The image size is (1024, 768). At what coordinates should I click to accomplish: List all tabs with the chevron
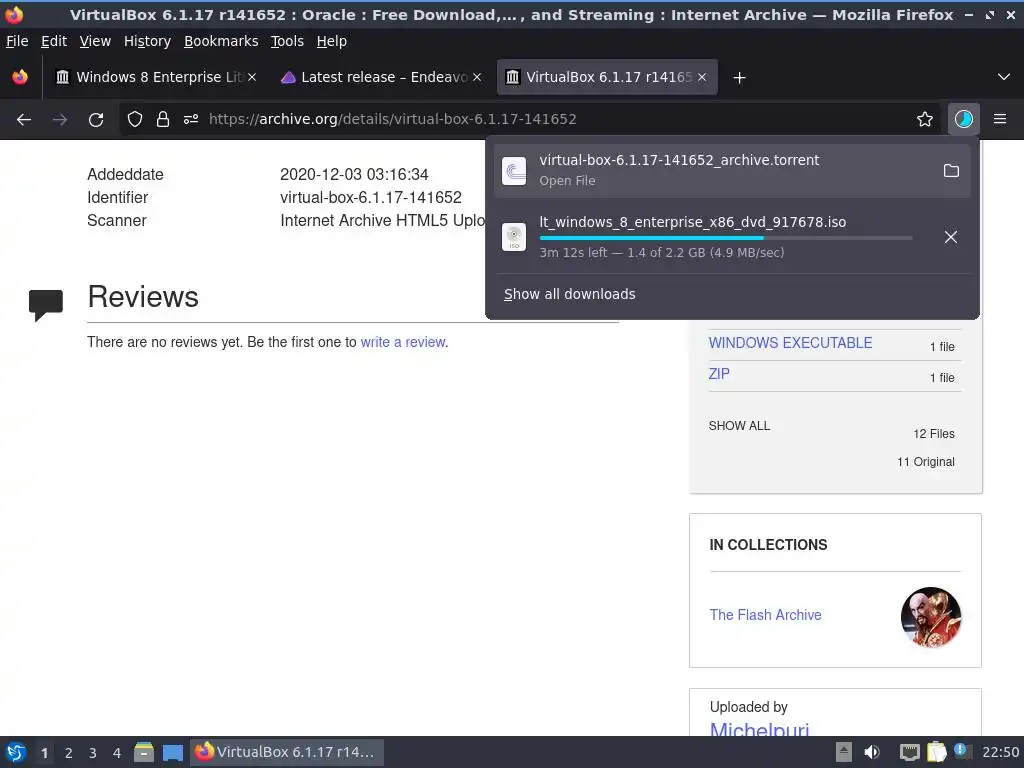(1004, 77)
